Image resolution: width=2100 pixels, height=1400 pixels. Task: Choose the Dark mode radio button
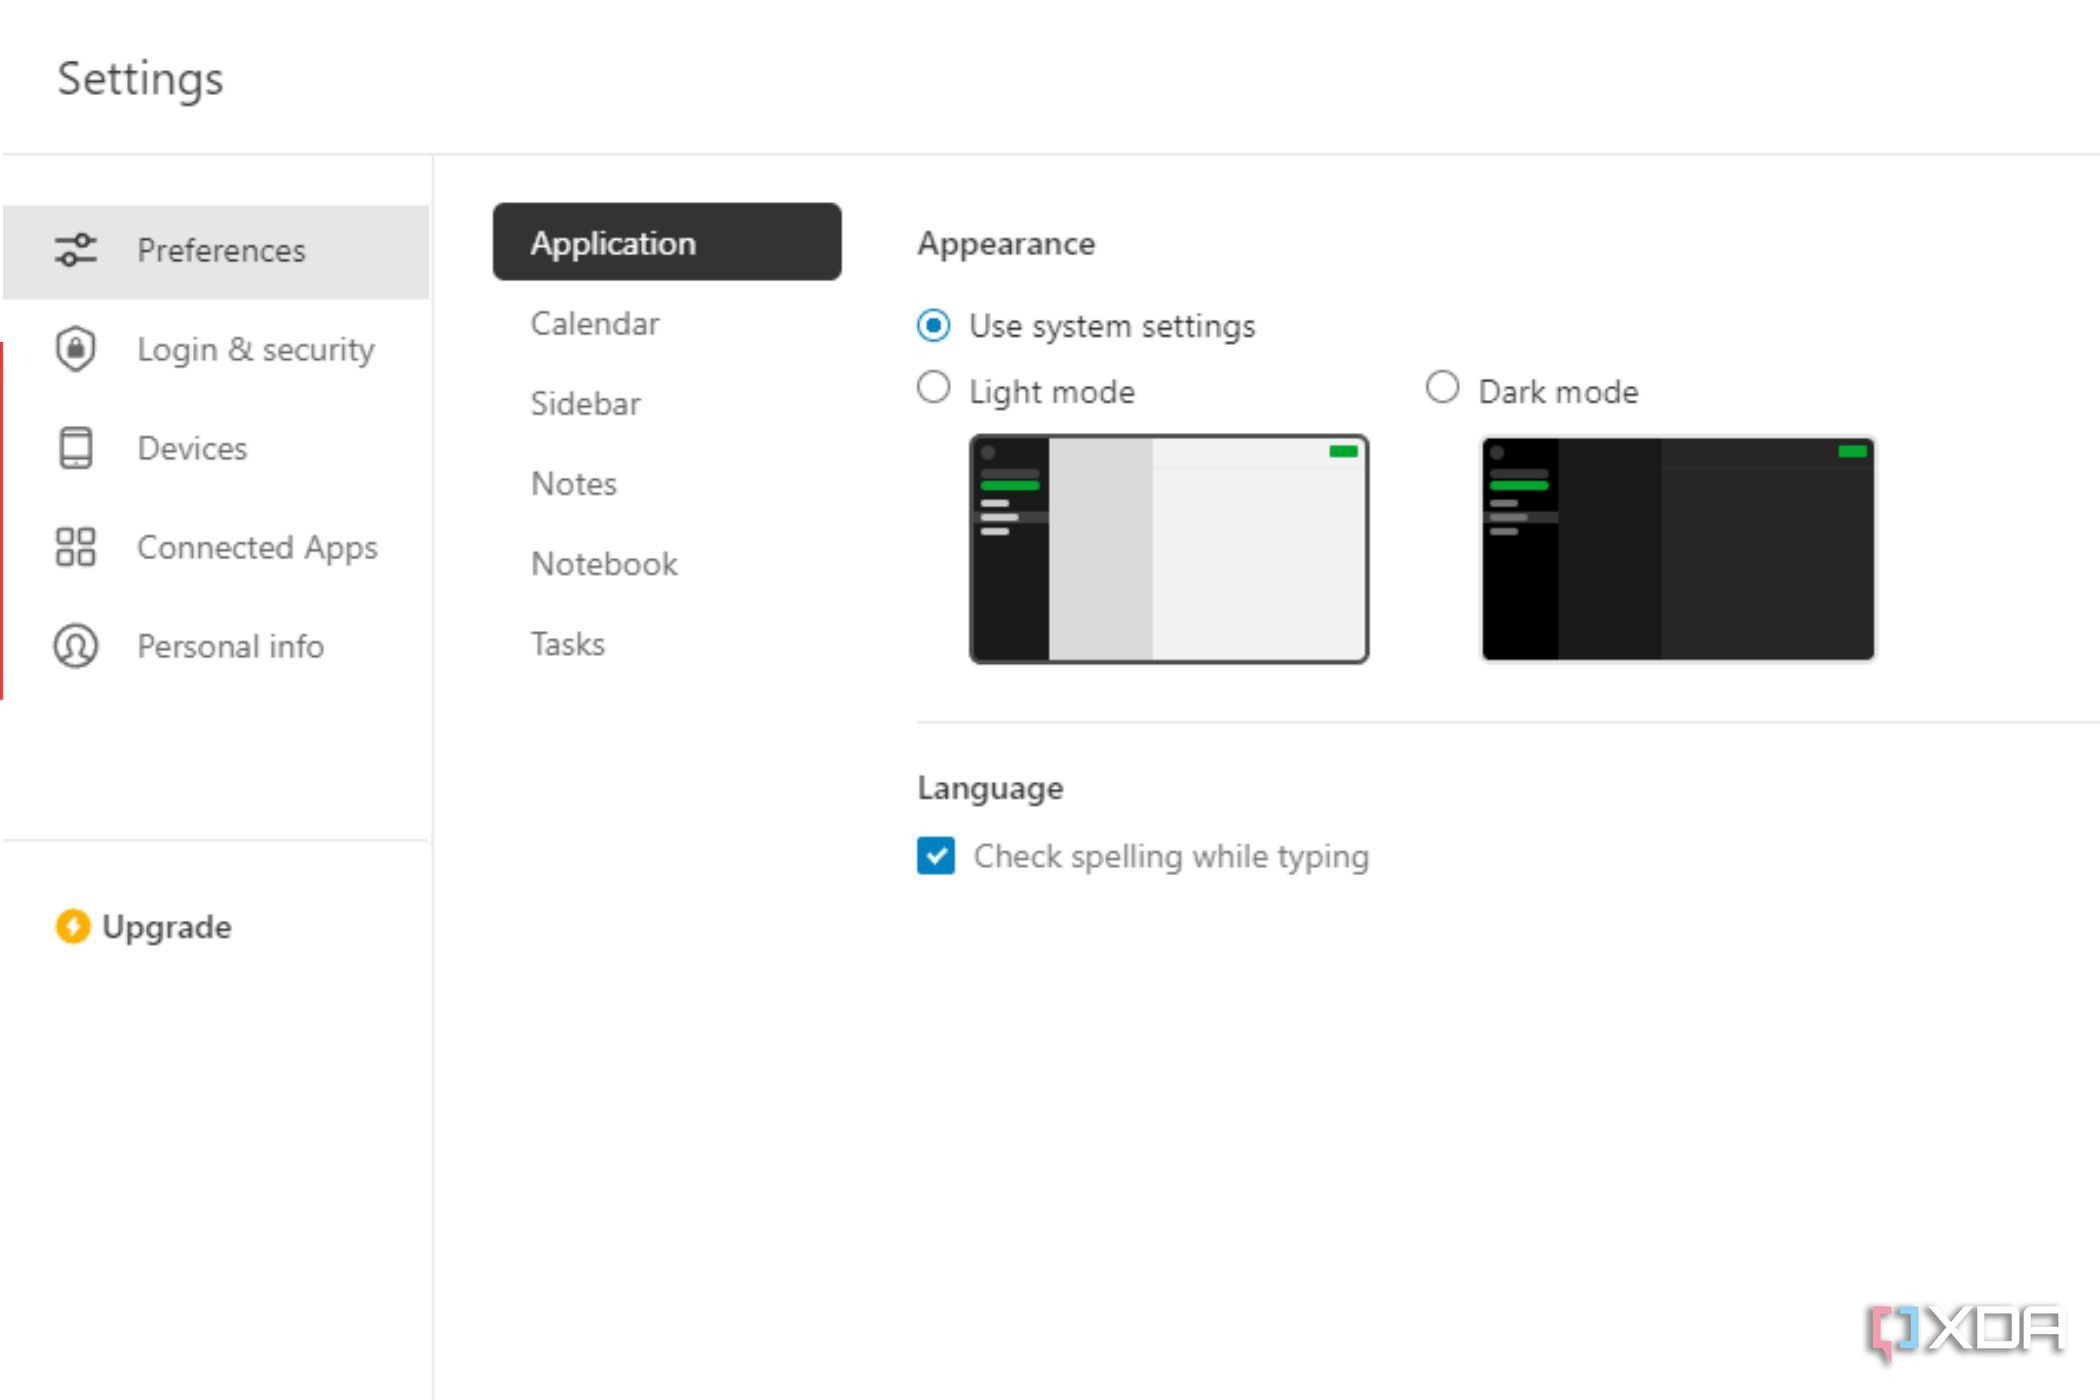(1442, 388)
